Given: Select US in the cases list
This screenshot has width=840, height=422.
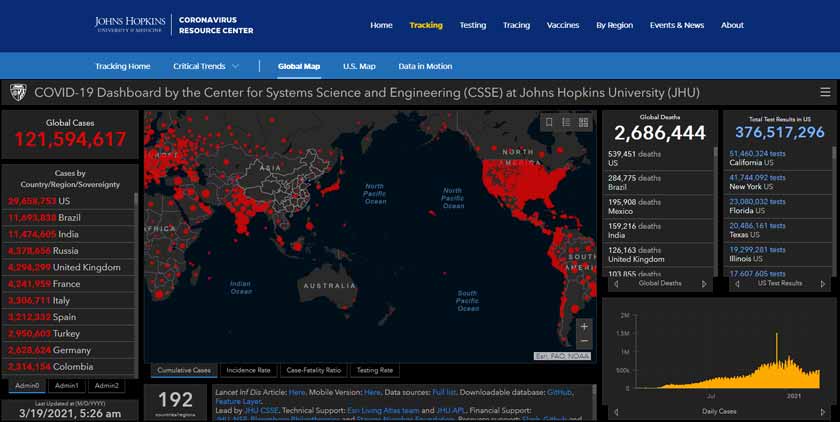Looking at the screenshot, I should coord(69,201).
